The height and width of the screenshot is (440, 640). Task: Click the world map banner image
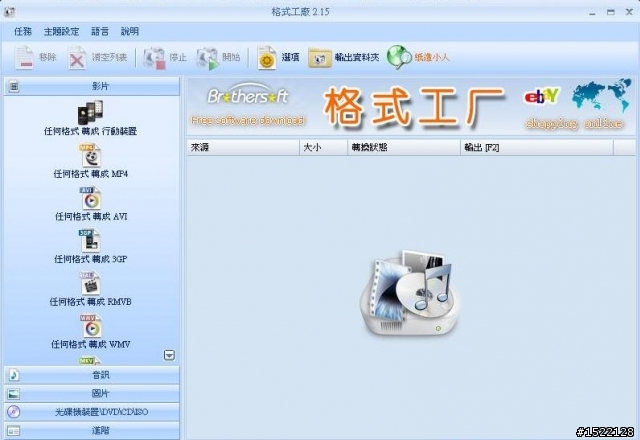pos(601,96)
